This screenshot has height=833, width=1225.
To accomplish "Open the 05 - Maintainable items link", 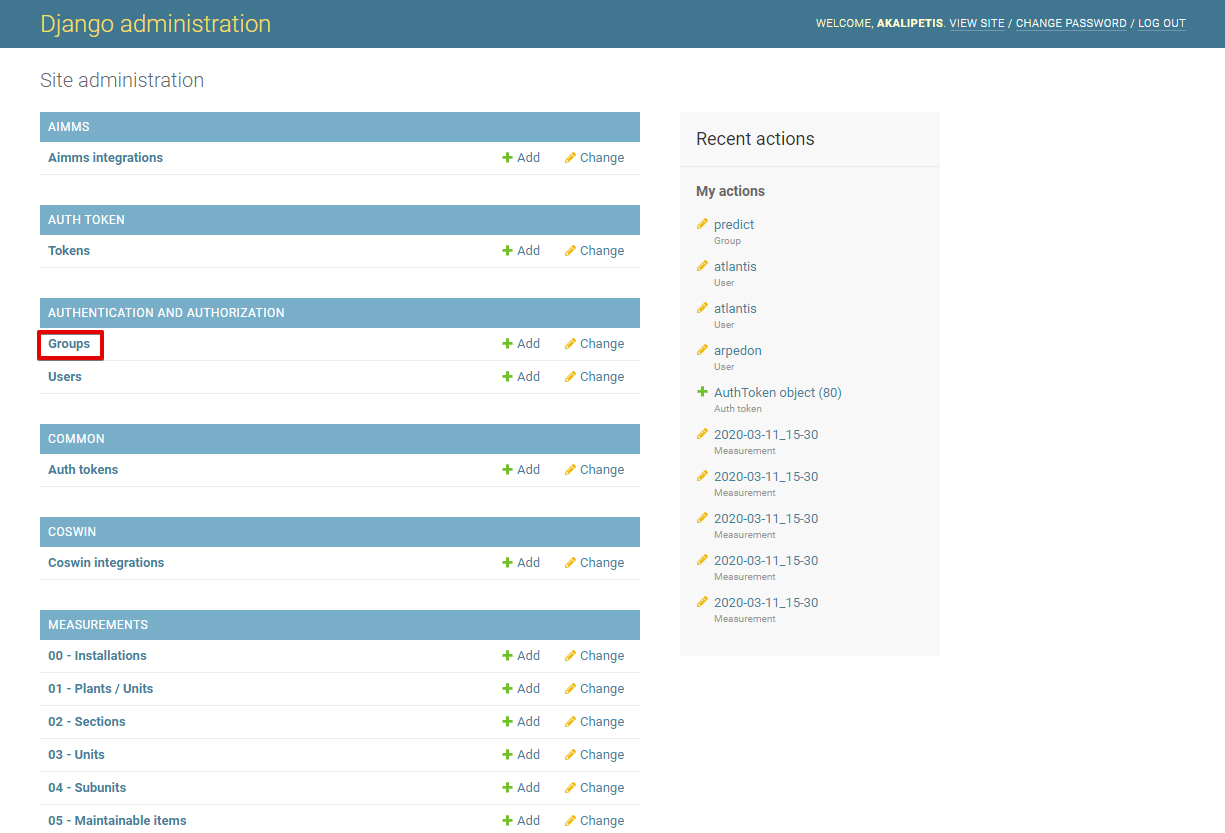I will [117, 821].
